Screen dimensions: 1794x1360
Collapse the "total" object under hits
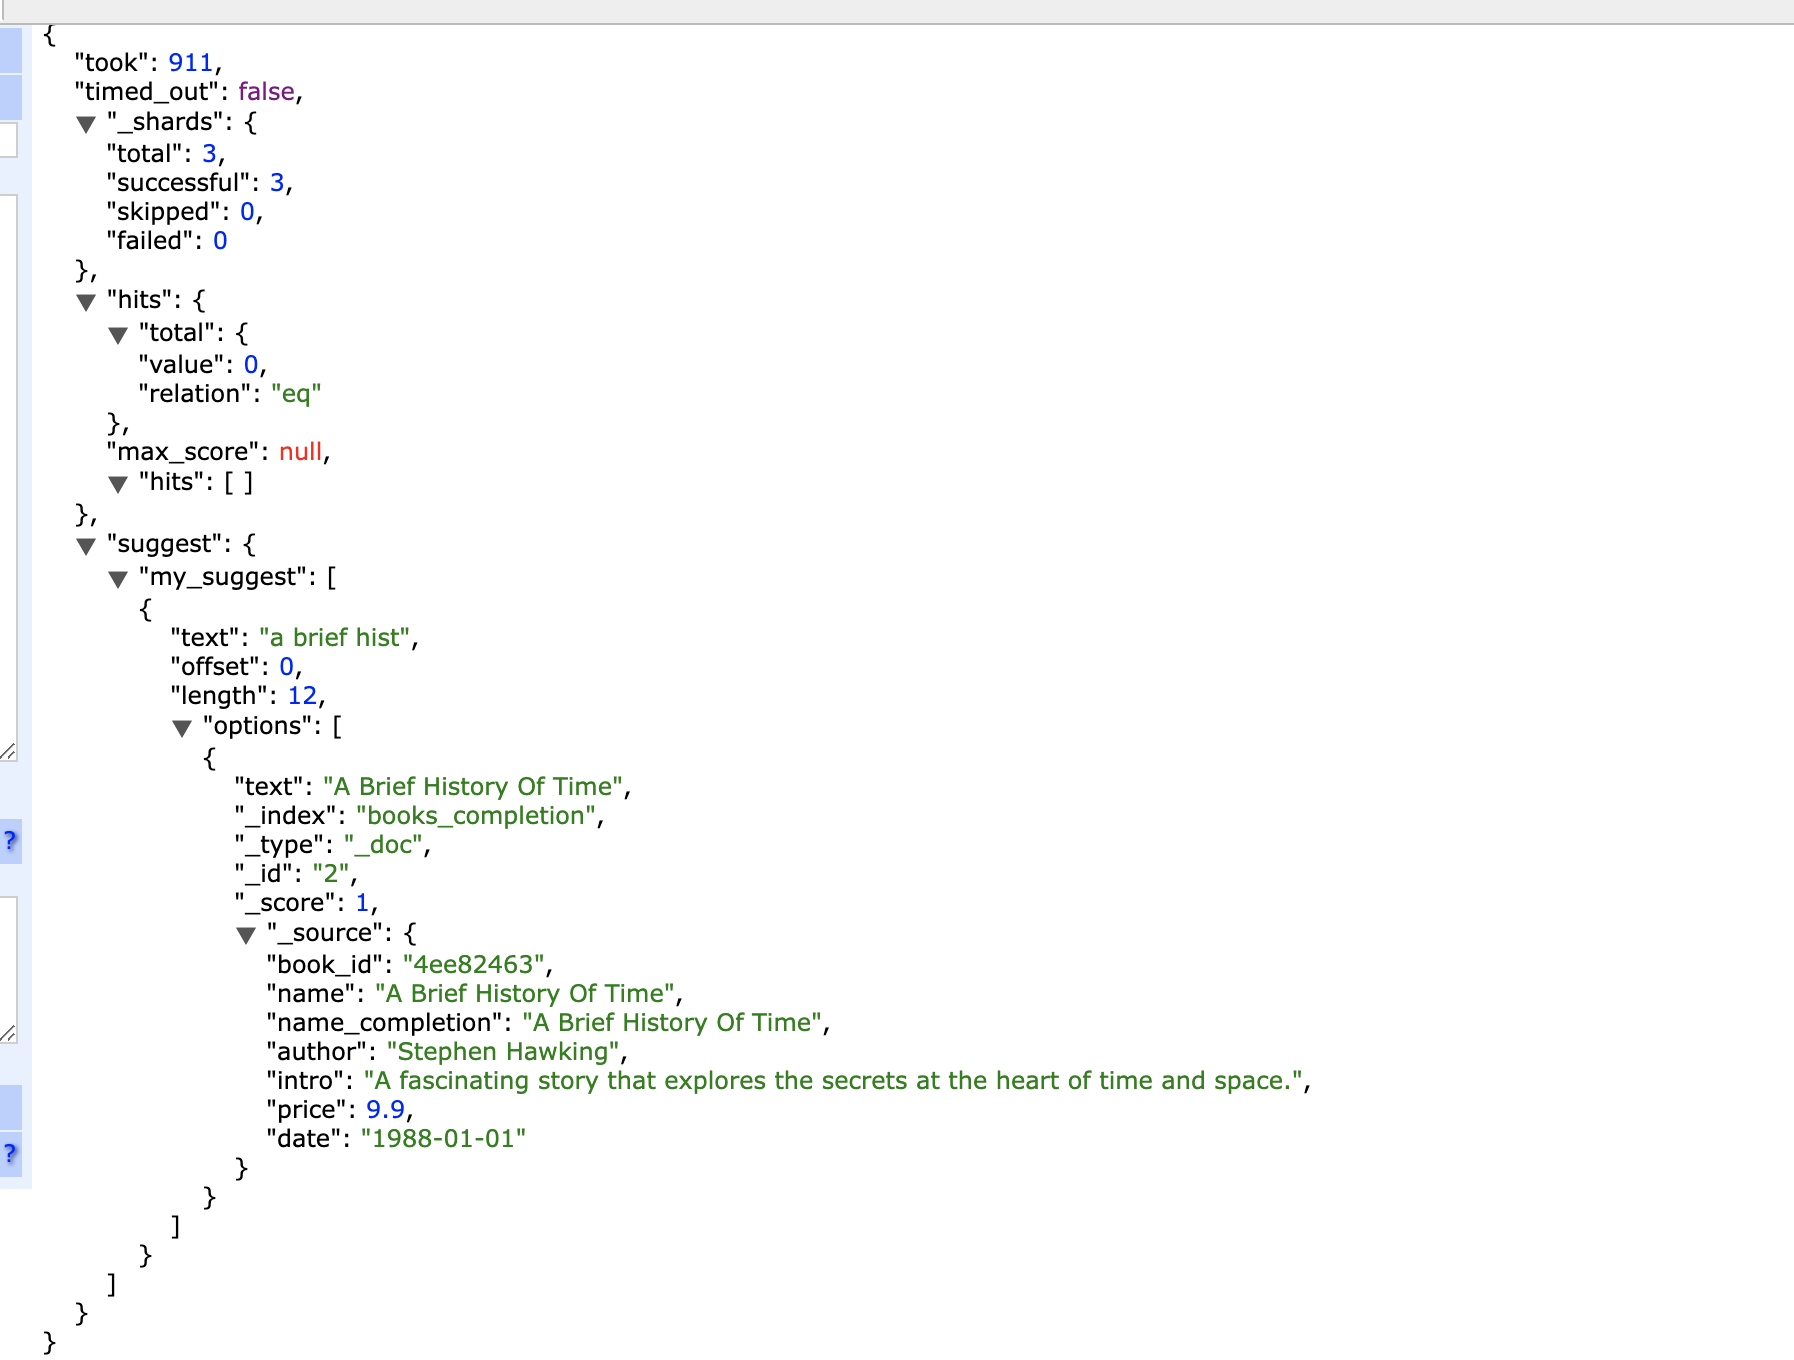(x=118, y=335)
